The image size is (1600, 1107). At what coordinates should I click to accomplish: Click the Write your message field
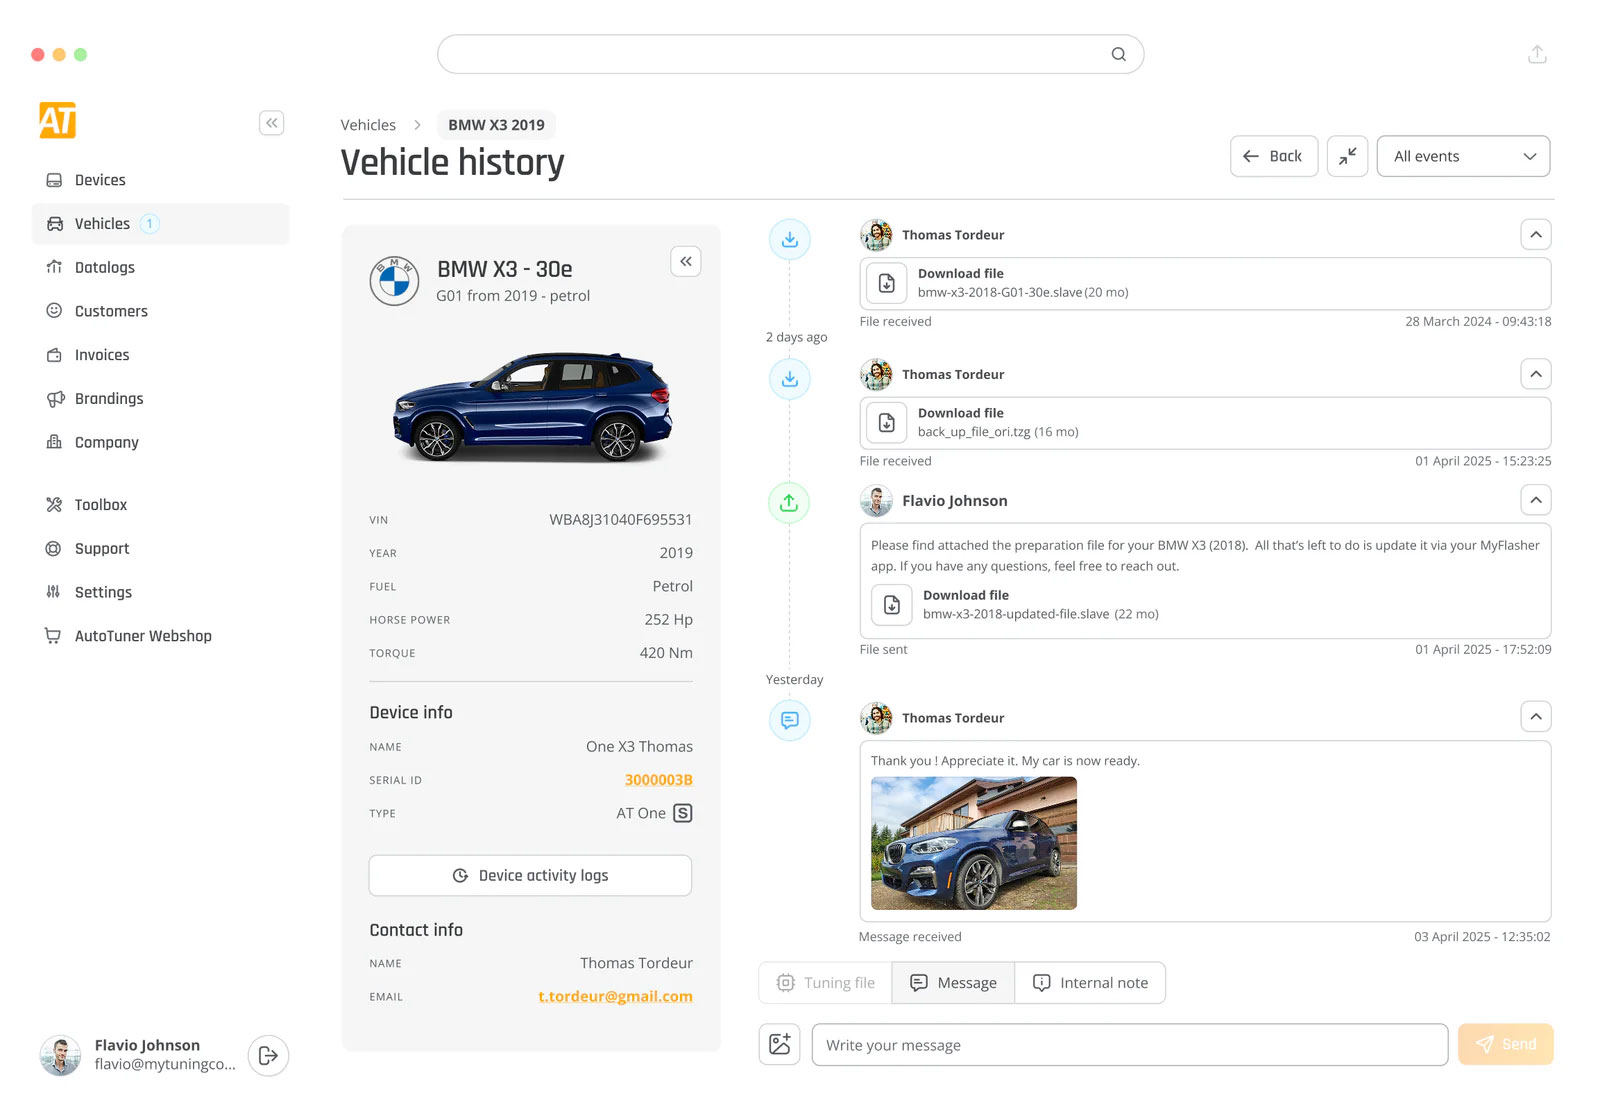tap(1129, 1045)
